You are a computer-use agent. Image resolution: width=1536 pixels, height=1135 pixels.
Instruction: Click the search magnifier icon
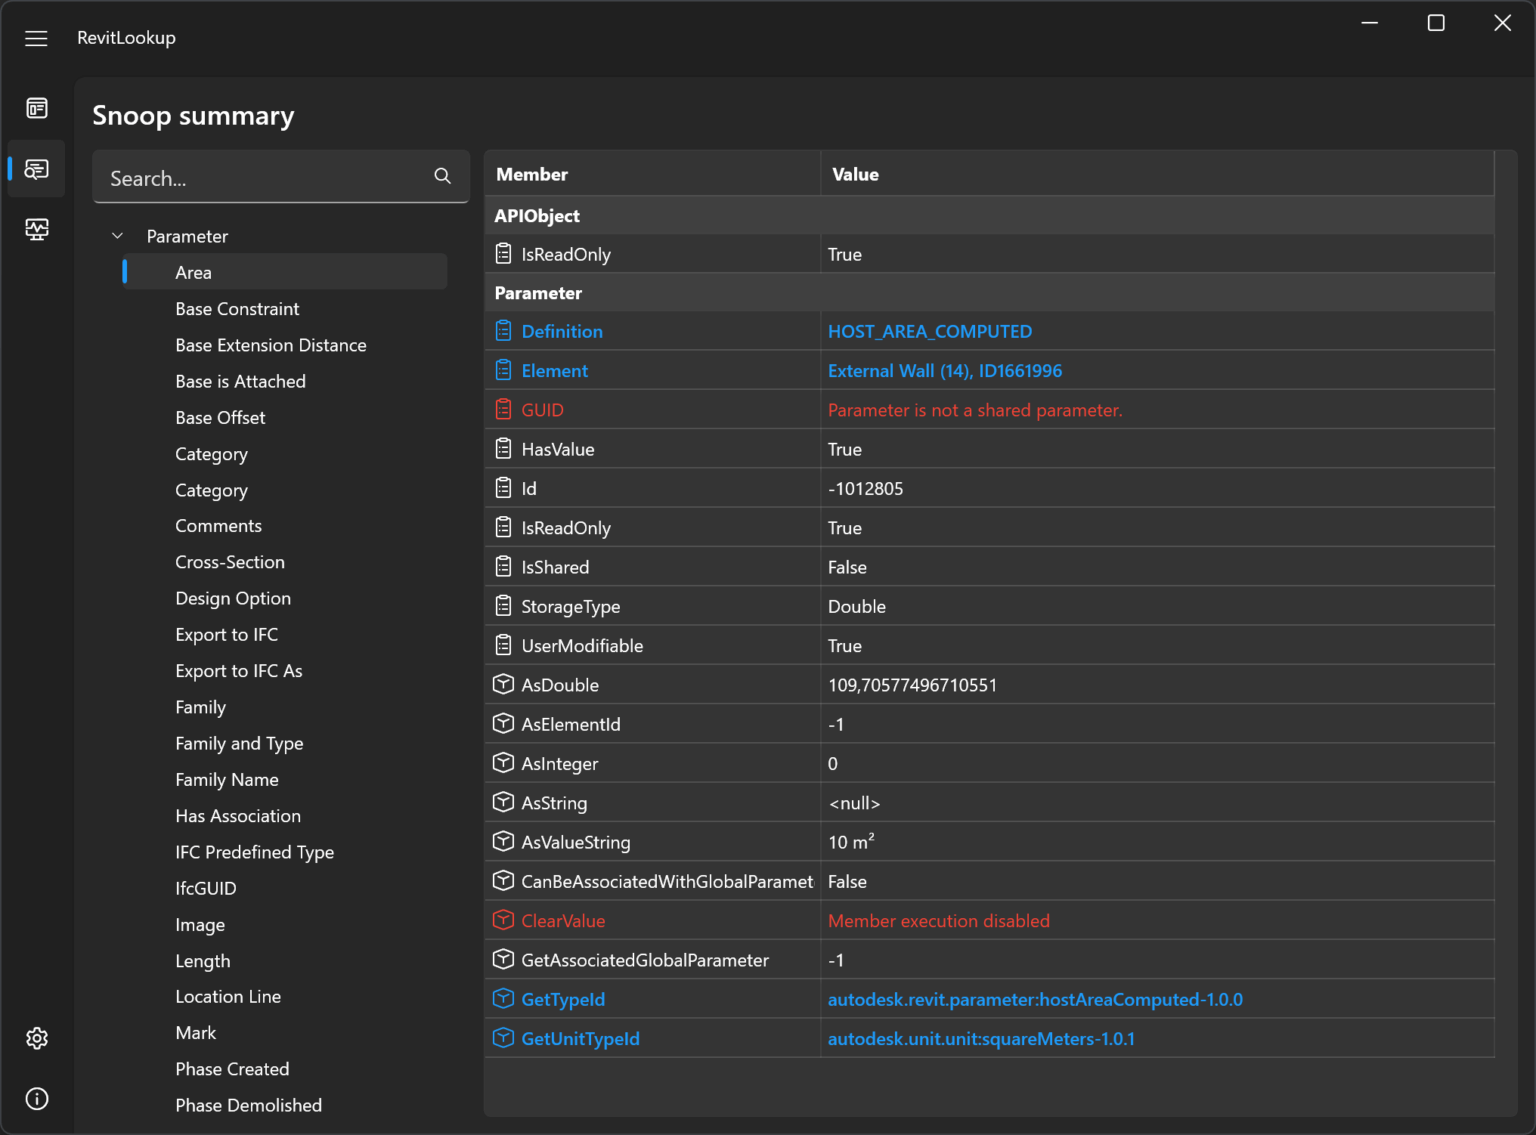click(x=442, y=176)
